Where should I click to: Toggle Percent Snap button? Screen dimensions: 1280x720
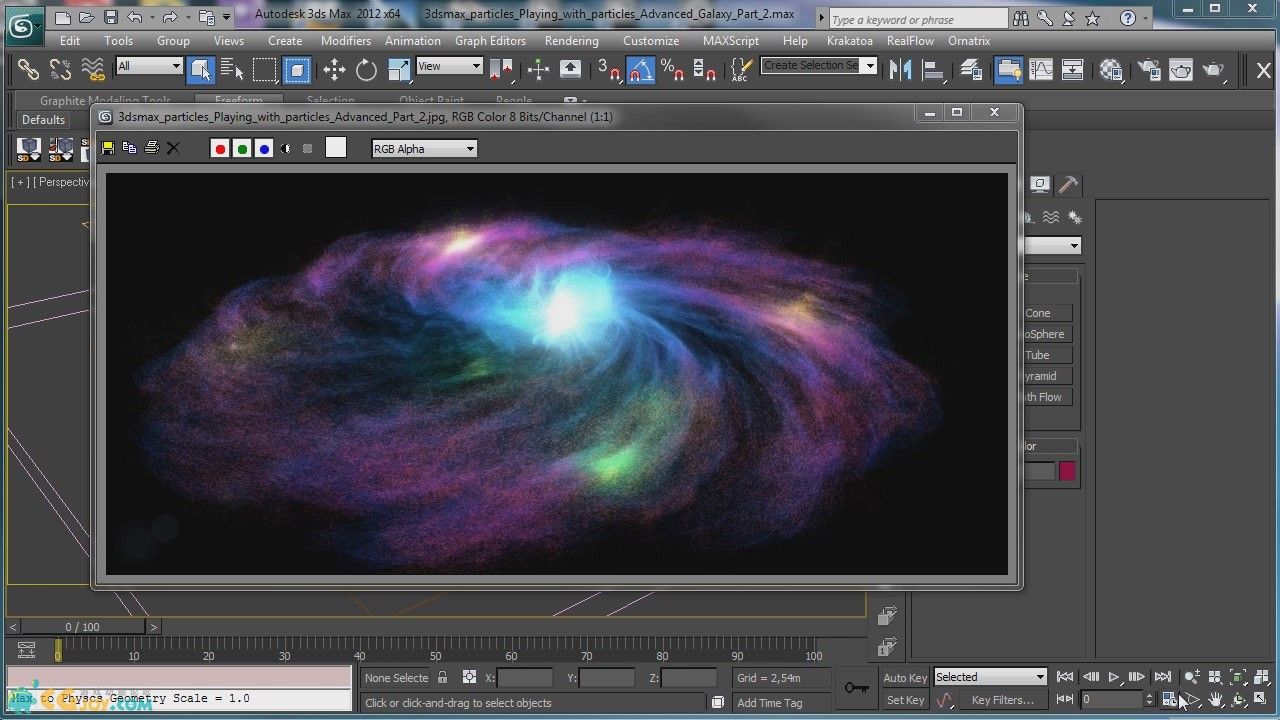coord(673,69)
